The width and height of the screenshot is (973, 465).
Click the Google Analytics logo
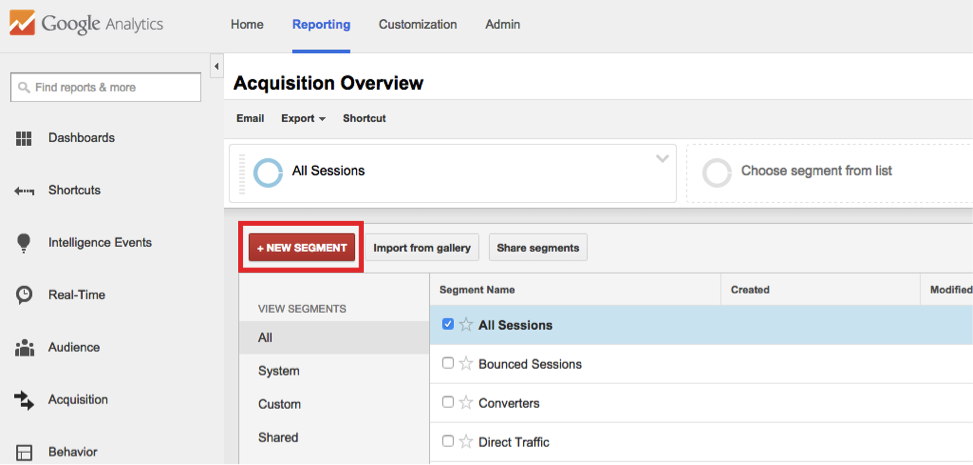tap(86, 25)
